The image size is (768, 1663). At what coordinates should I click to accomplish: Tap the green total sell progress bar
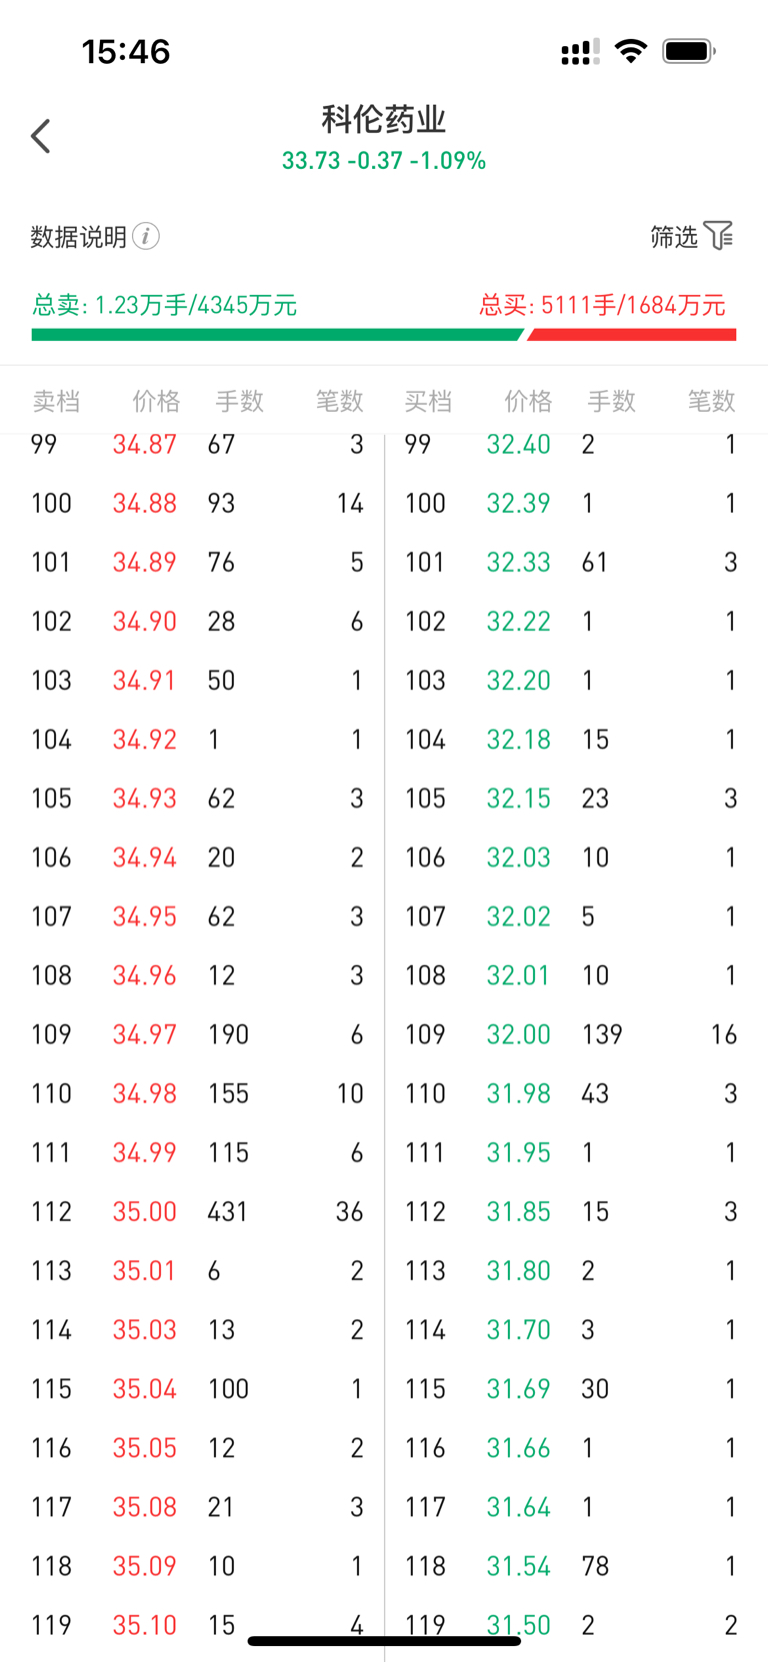[x=276, y=335]
